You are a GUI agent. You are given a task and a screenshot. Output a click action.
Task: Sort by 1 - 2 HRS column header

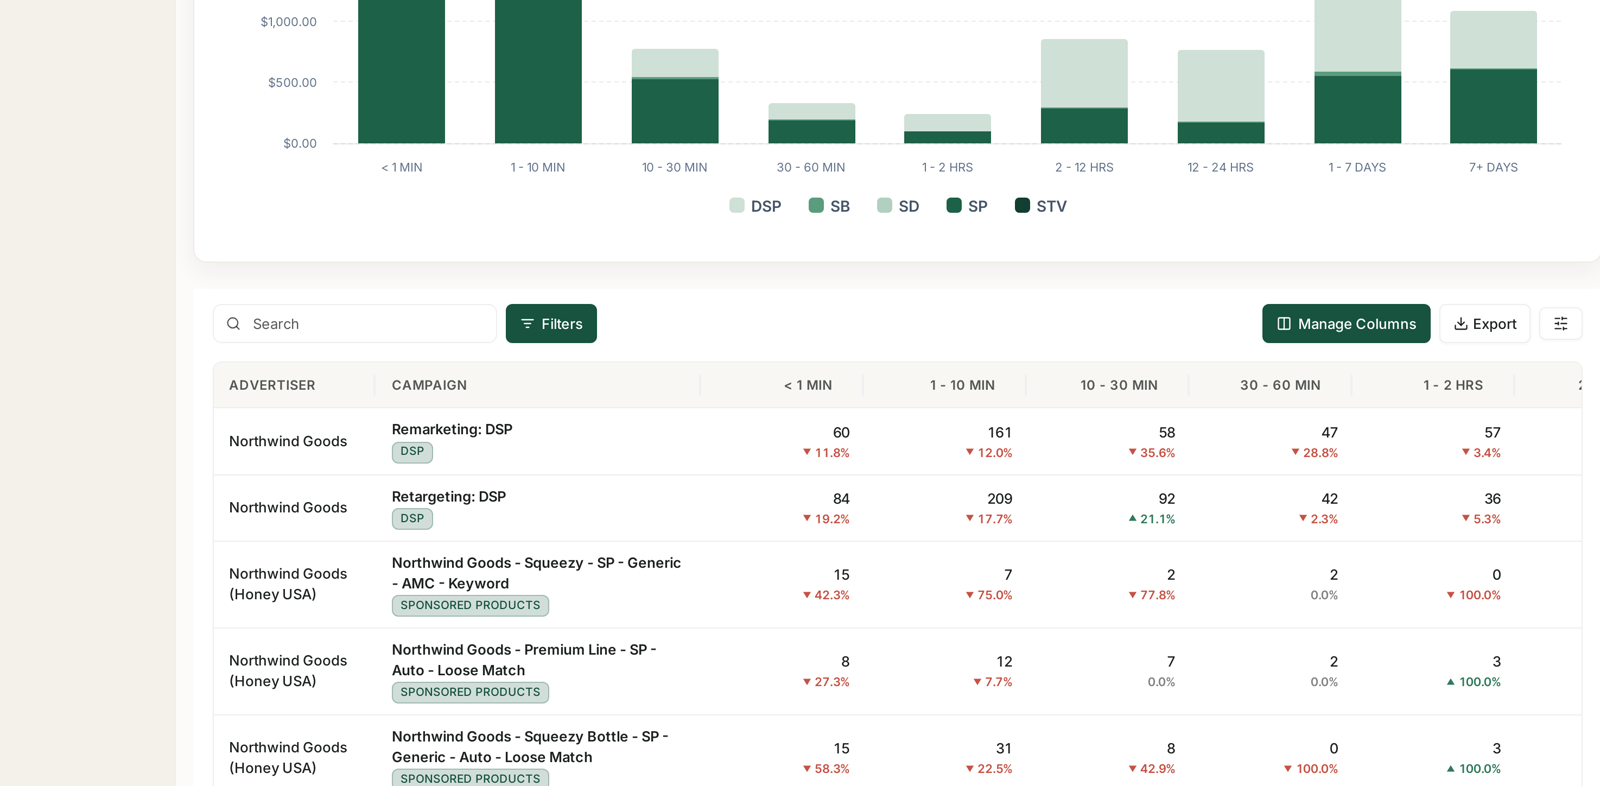pos(1453,385)
